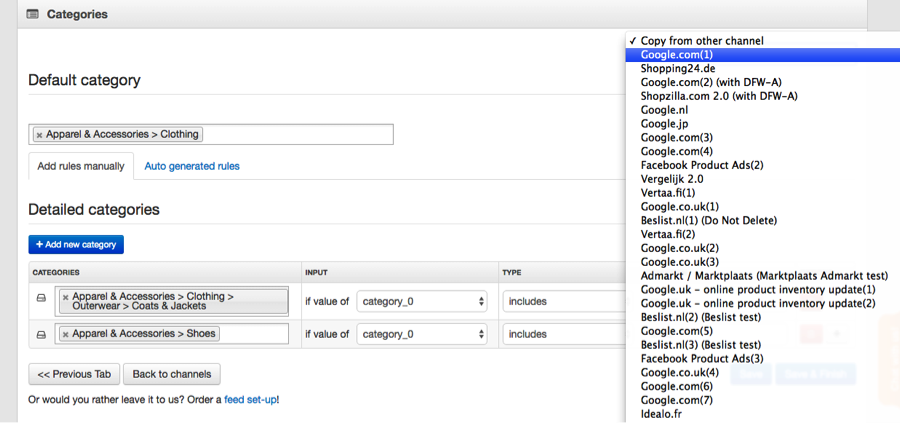The height and width of the screenshot is (423, 900).
Task: Select Shopping24.de from channel list
Action: click(x=762, y=69)
